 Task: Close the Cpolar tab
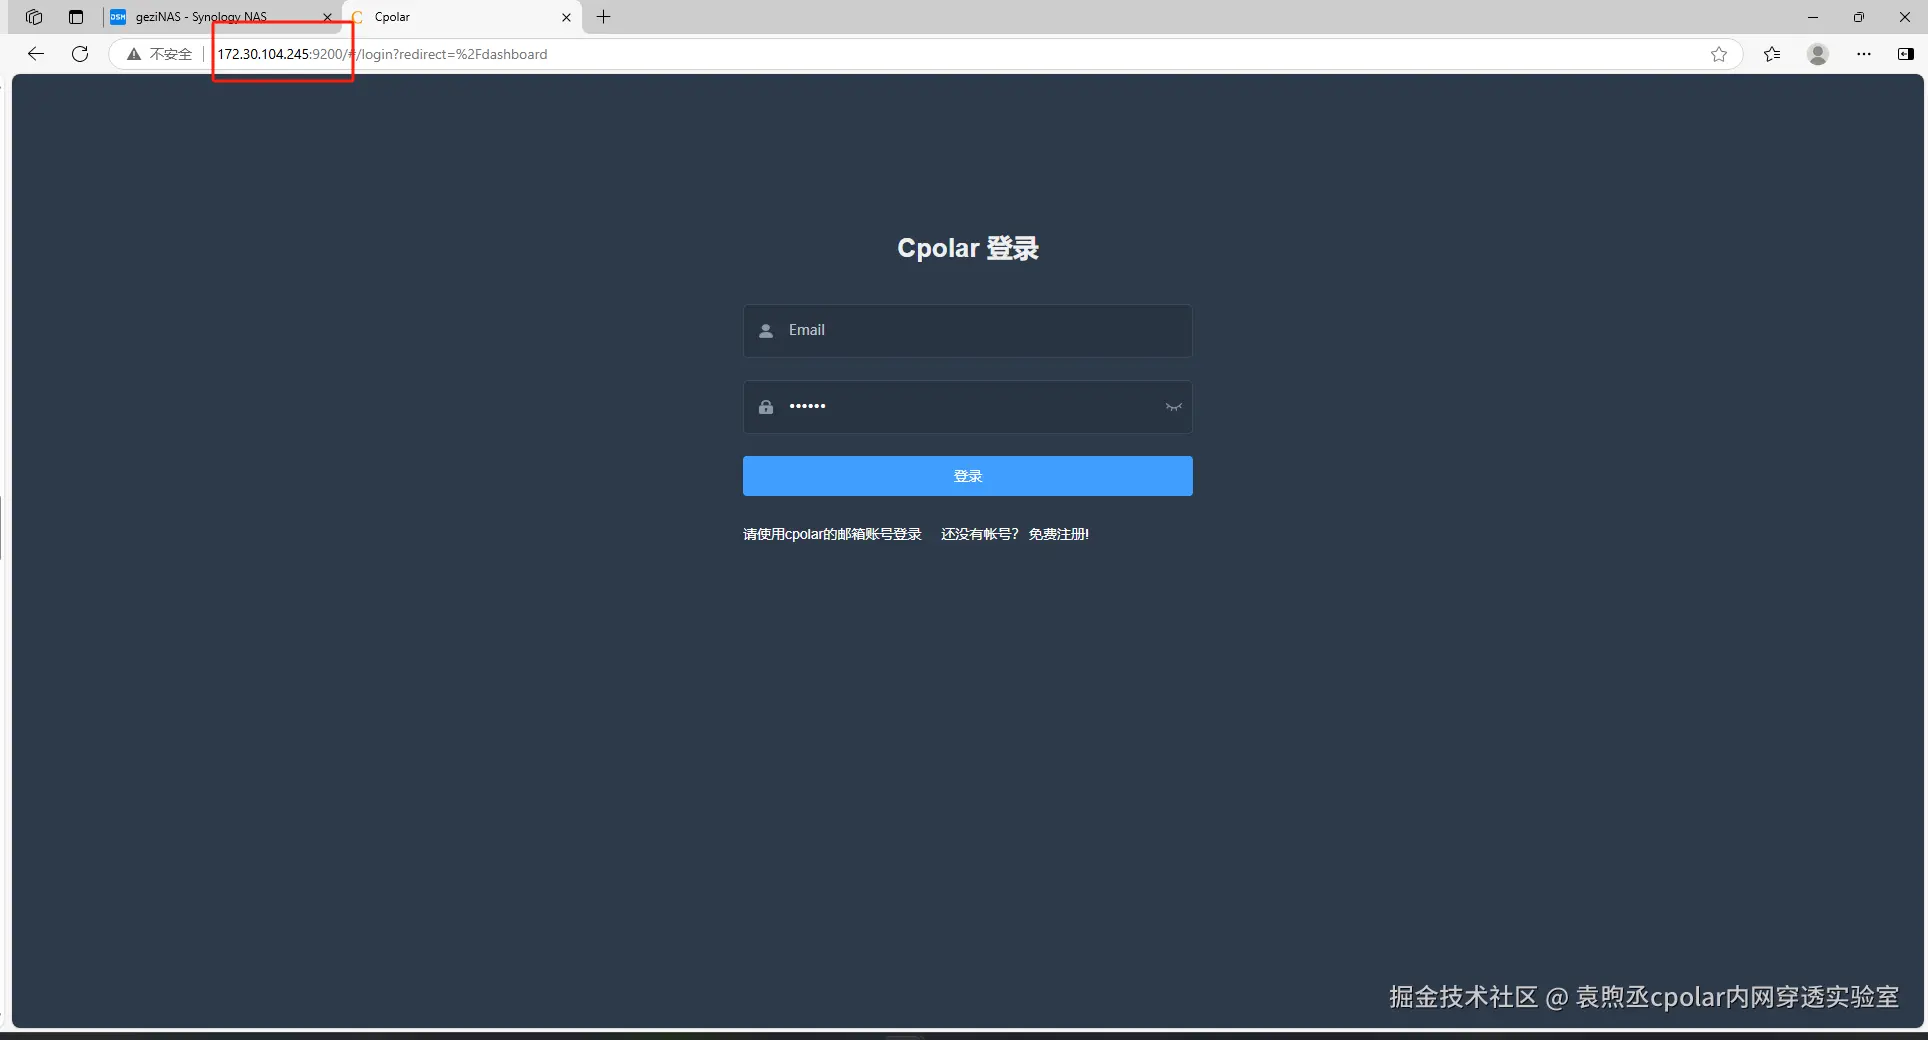566,17
